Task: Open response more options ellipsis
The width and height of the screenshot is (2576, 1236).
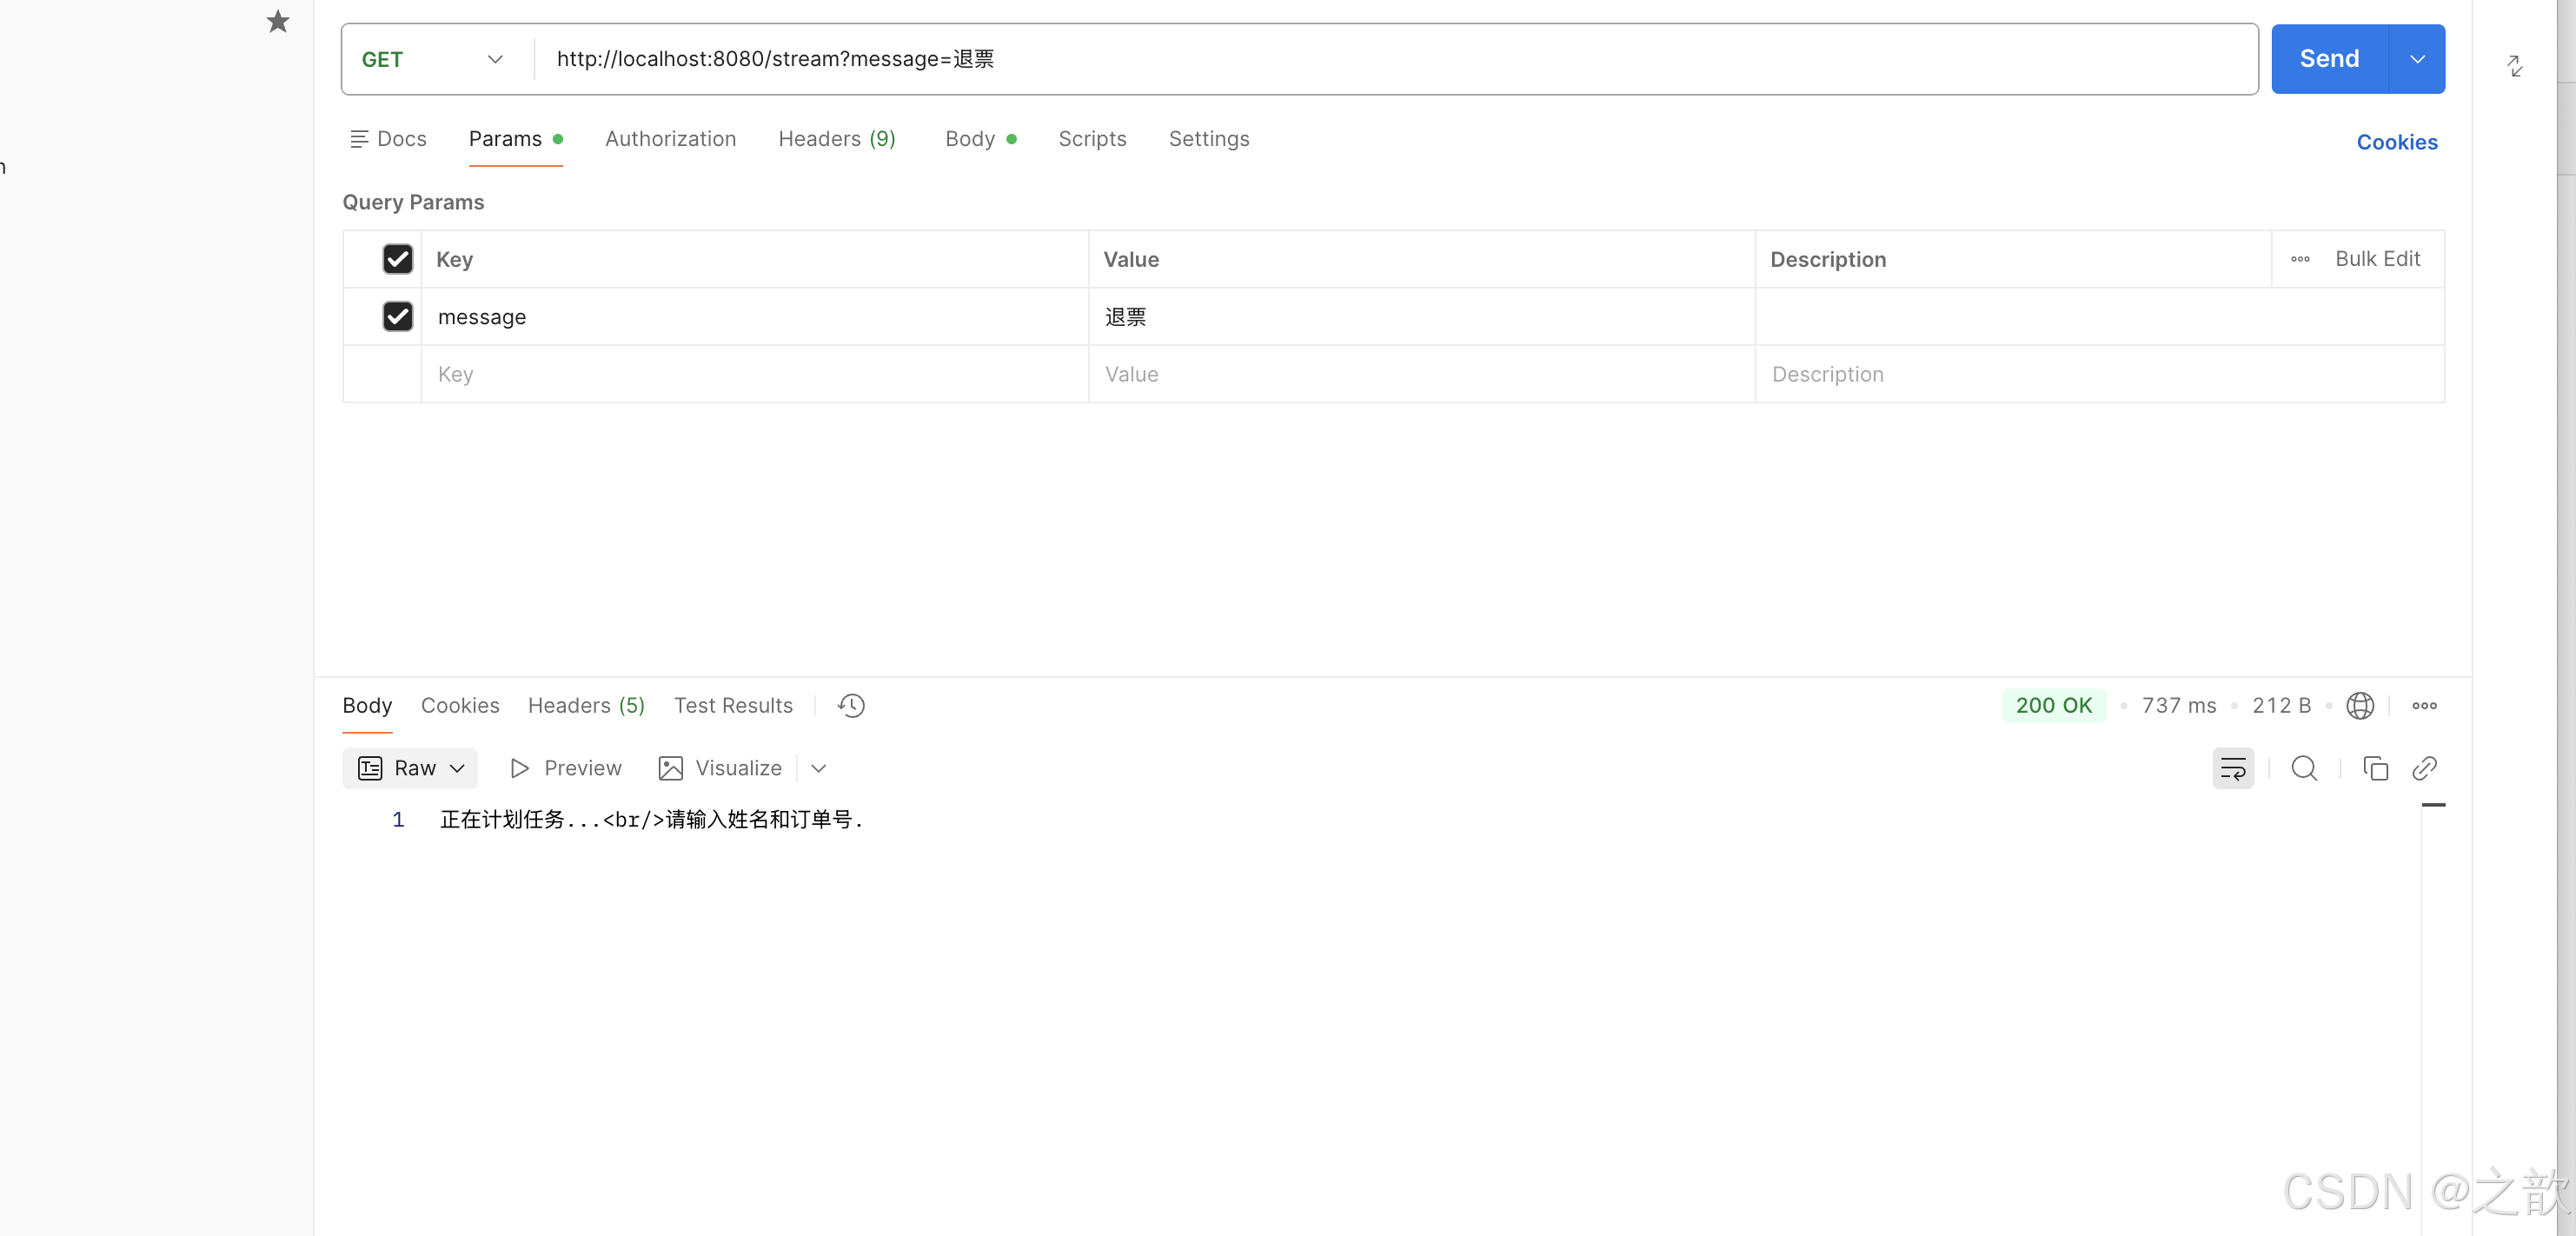Action: point(2424,706)
